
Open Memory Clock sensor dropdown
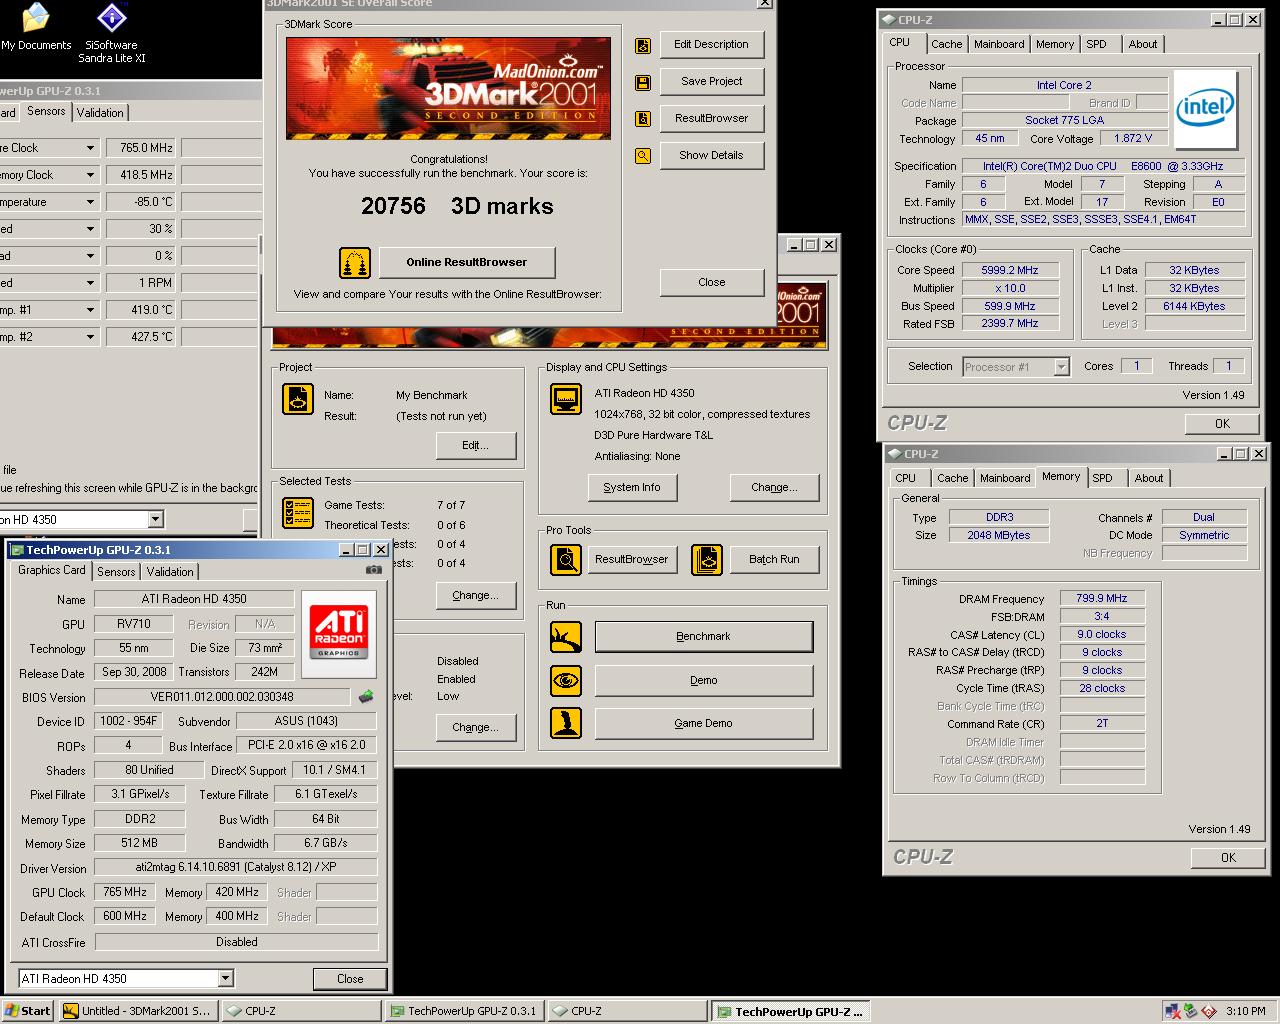pyautogui.click(x=89, y=175)
